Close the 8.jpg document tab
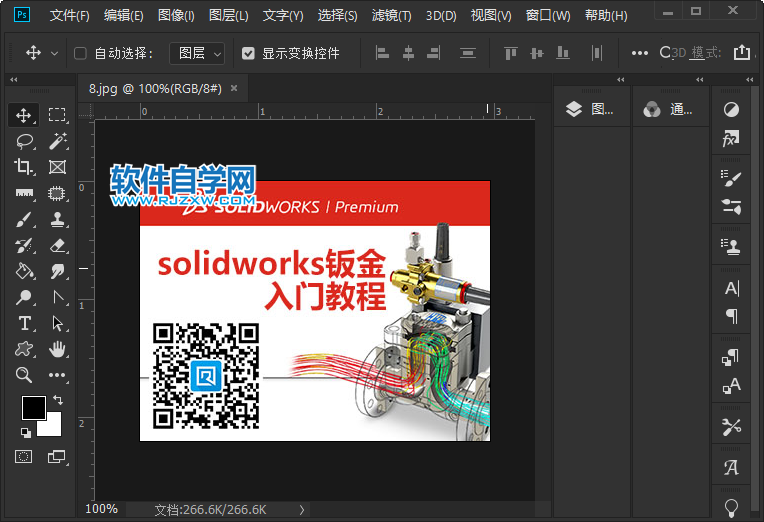Viewport: 764px width, 522px height. (x=234, y=88)
